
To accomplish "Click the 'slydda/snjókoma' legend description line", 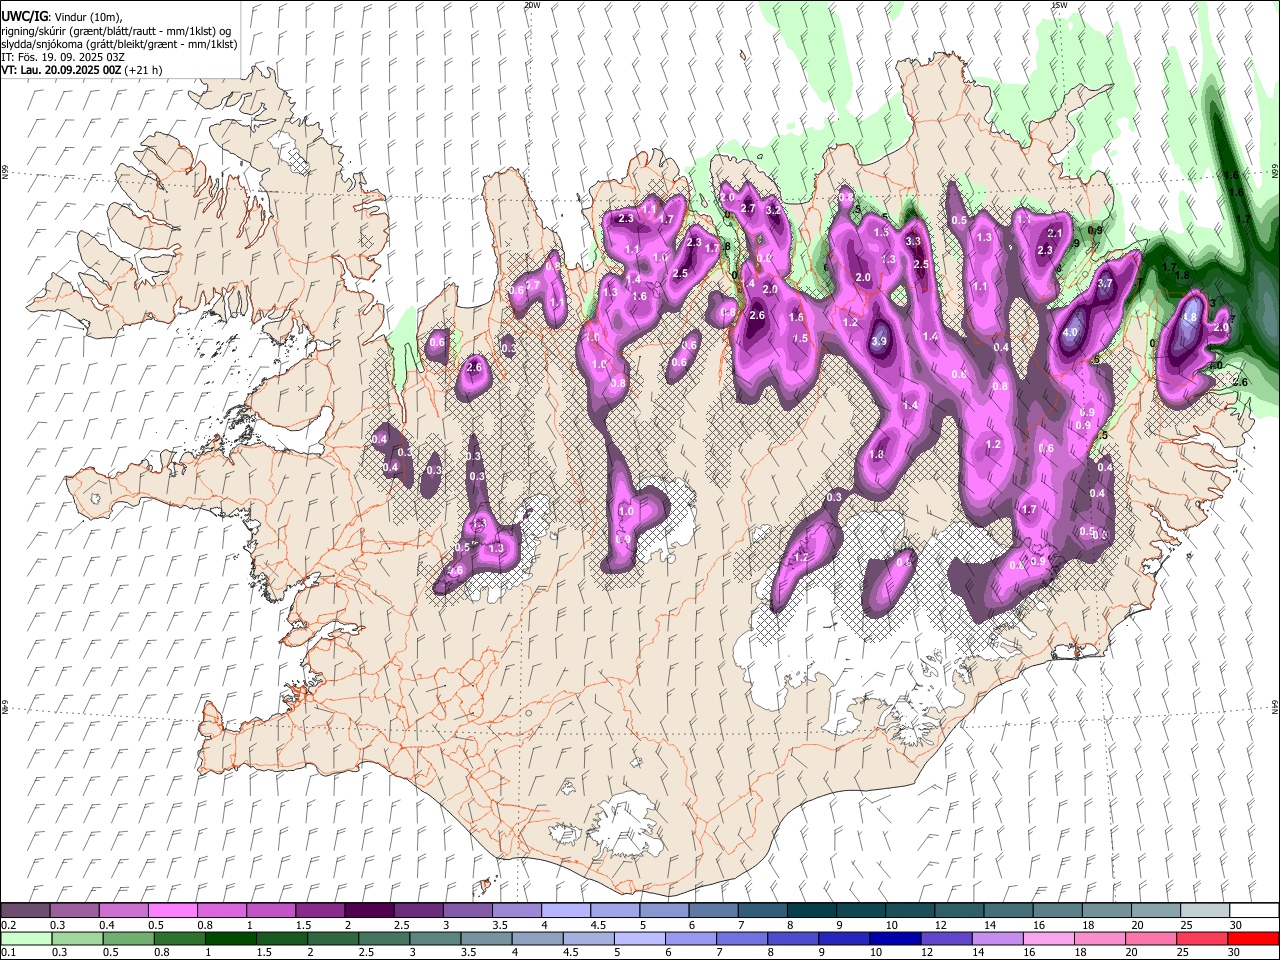I will (119, 43).
